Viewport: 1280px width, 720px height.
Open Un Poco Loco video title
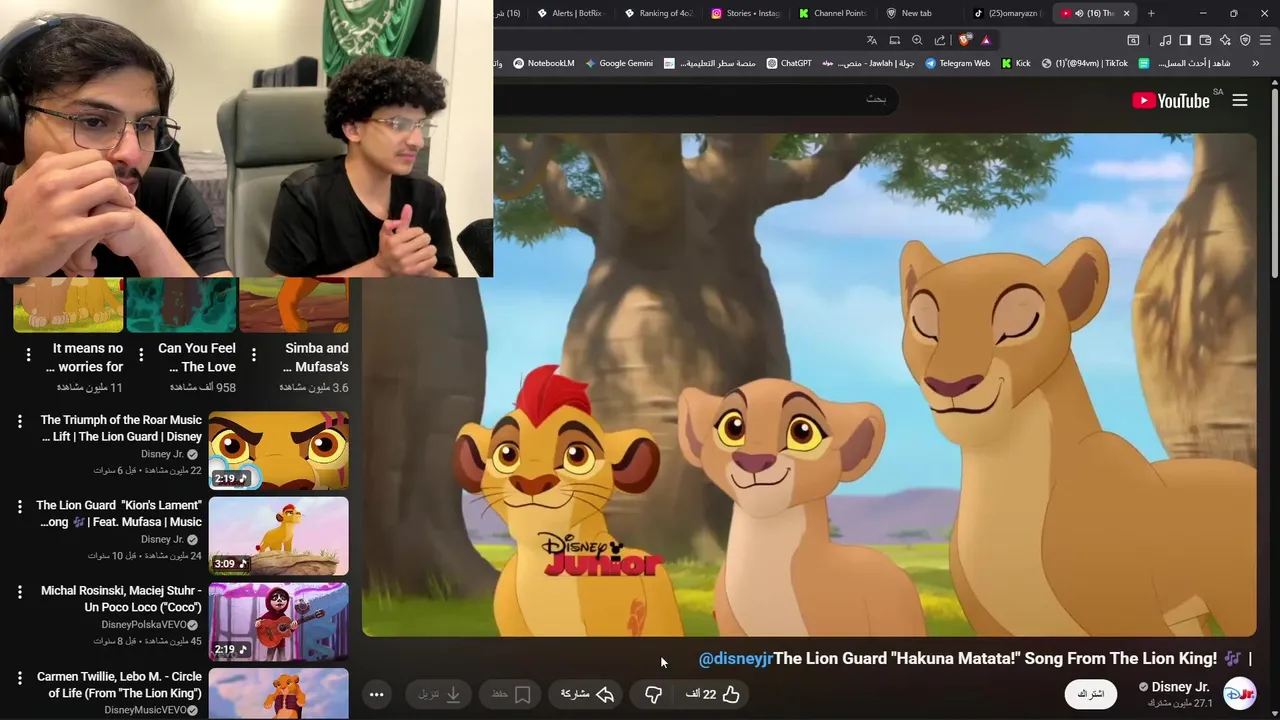click(121, 599)
